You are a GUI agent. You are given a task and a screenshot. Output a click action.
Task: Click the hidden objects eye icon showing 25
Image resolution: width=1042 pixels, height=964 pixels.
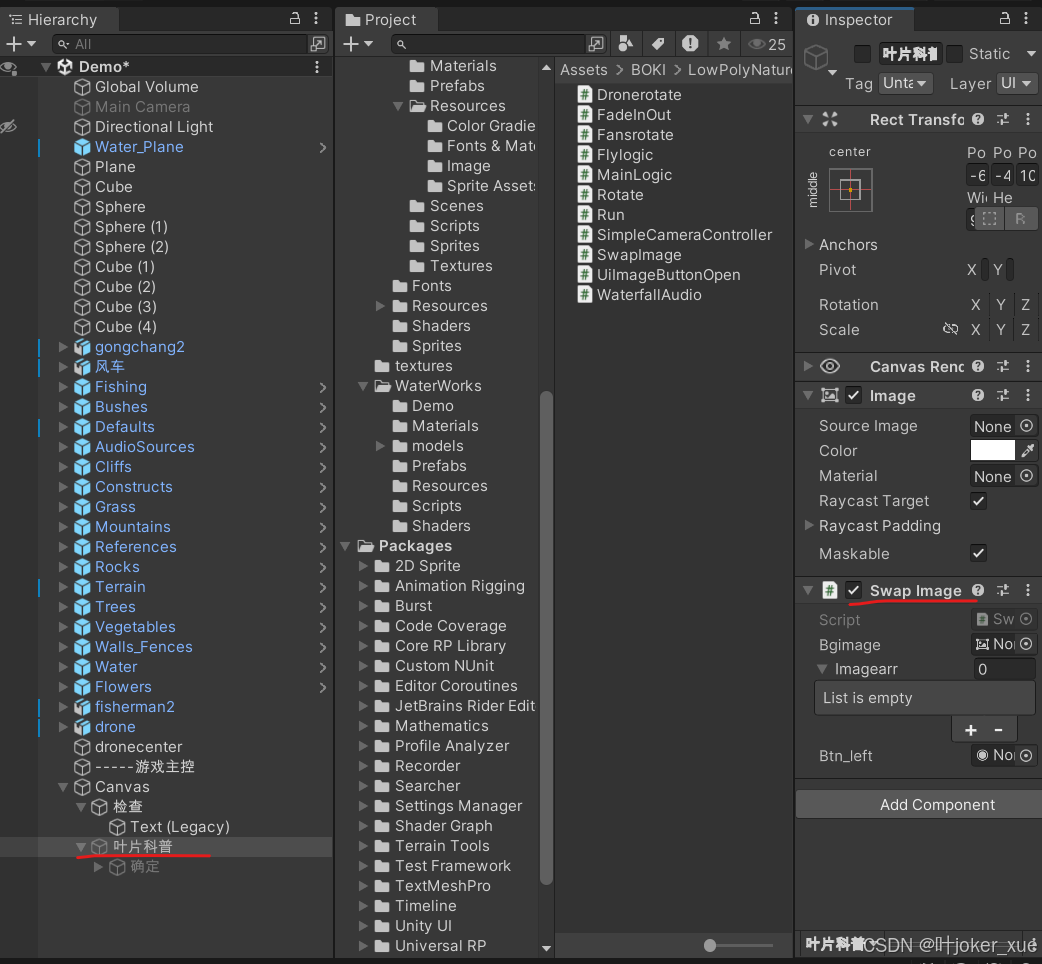pyautogui.click(x=757, y=44)
